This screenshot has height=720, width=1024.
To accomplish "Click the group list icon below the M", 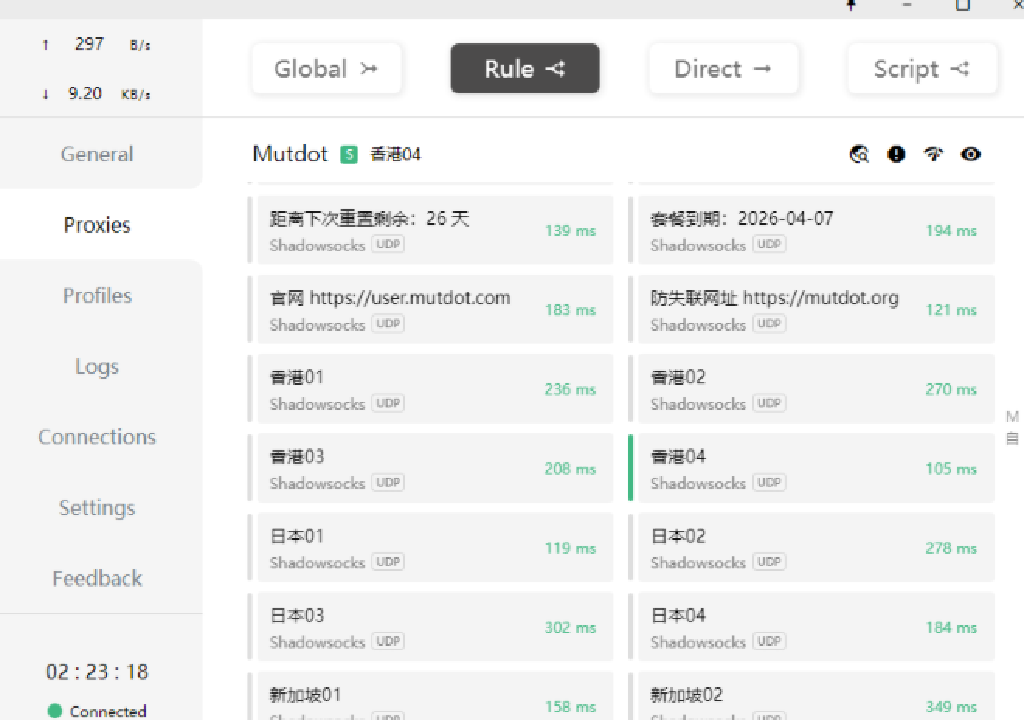I will [x=1012, y=438].
